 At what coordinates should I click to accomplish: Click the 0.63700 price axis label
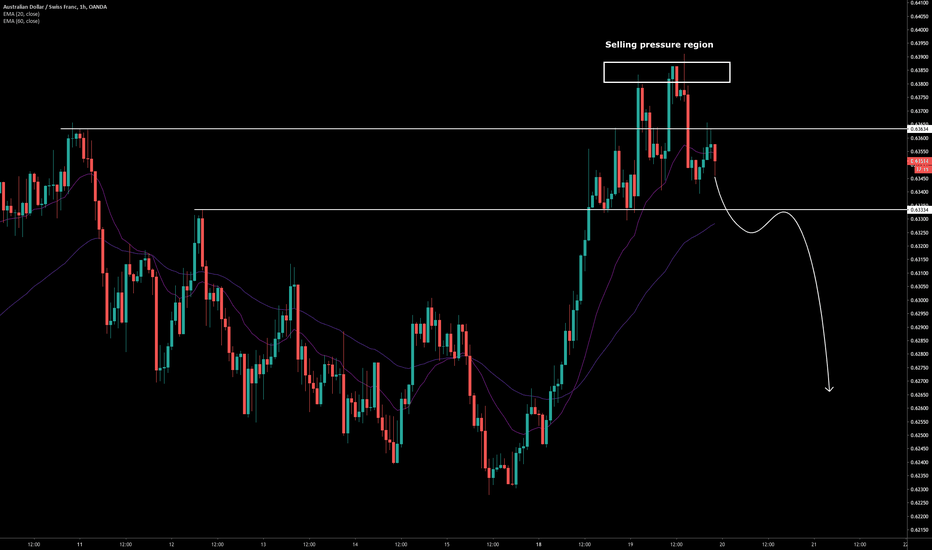pyautogui.click(x=920, y=111)
